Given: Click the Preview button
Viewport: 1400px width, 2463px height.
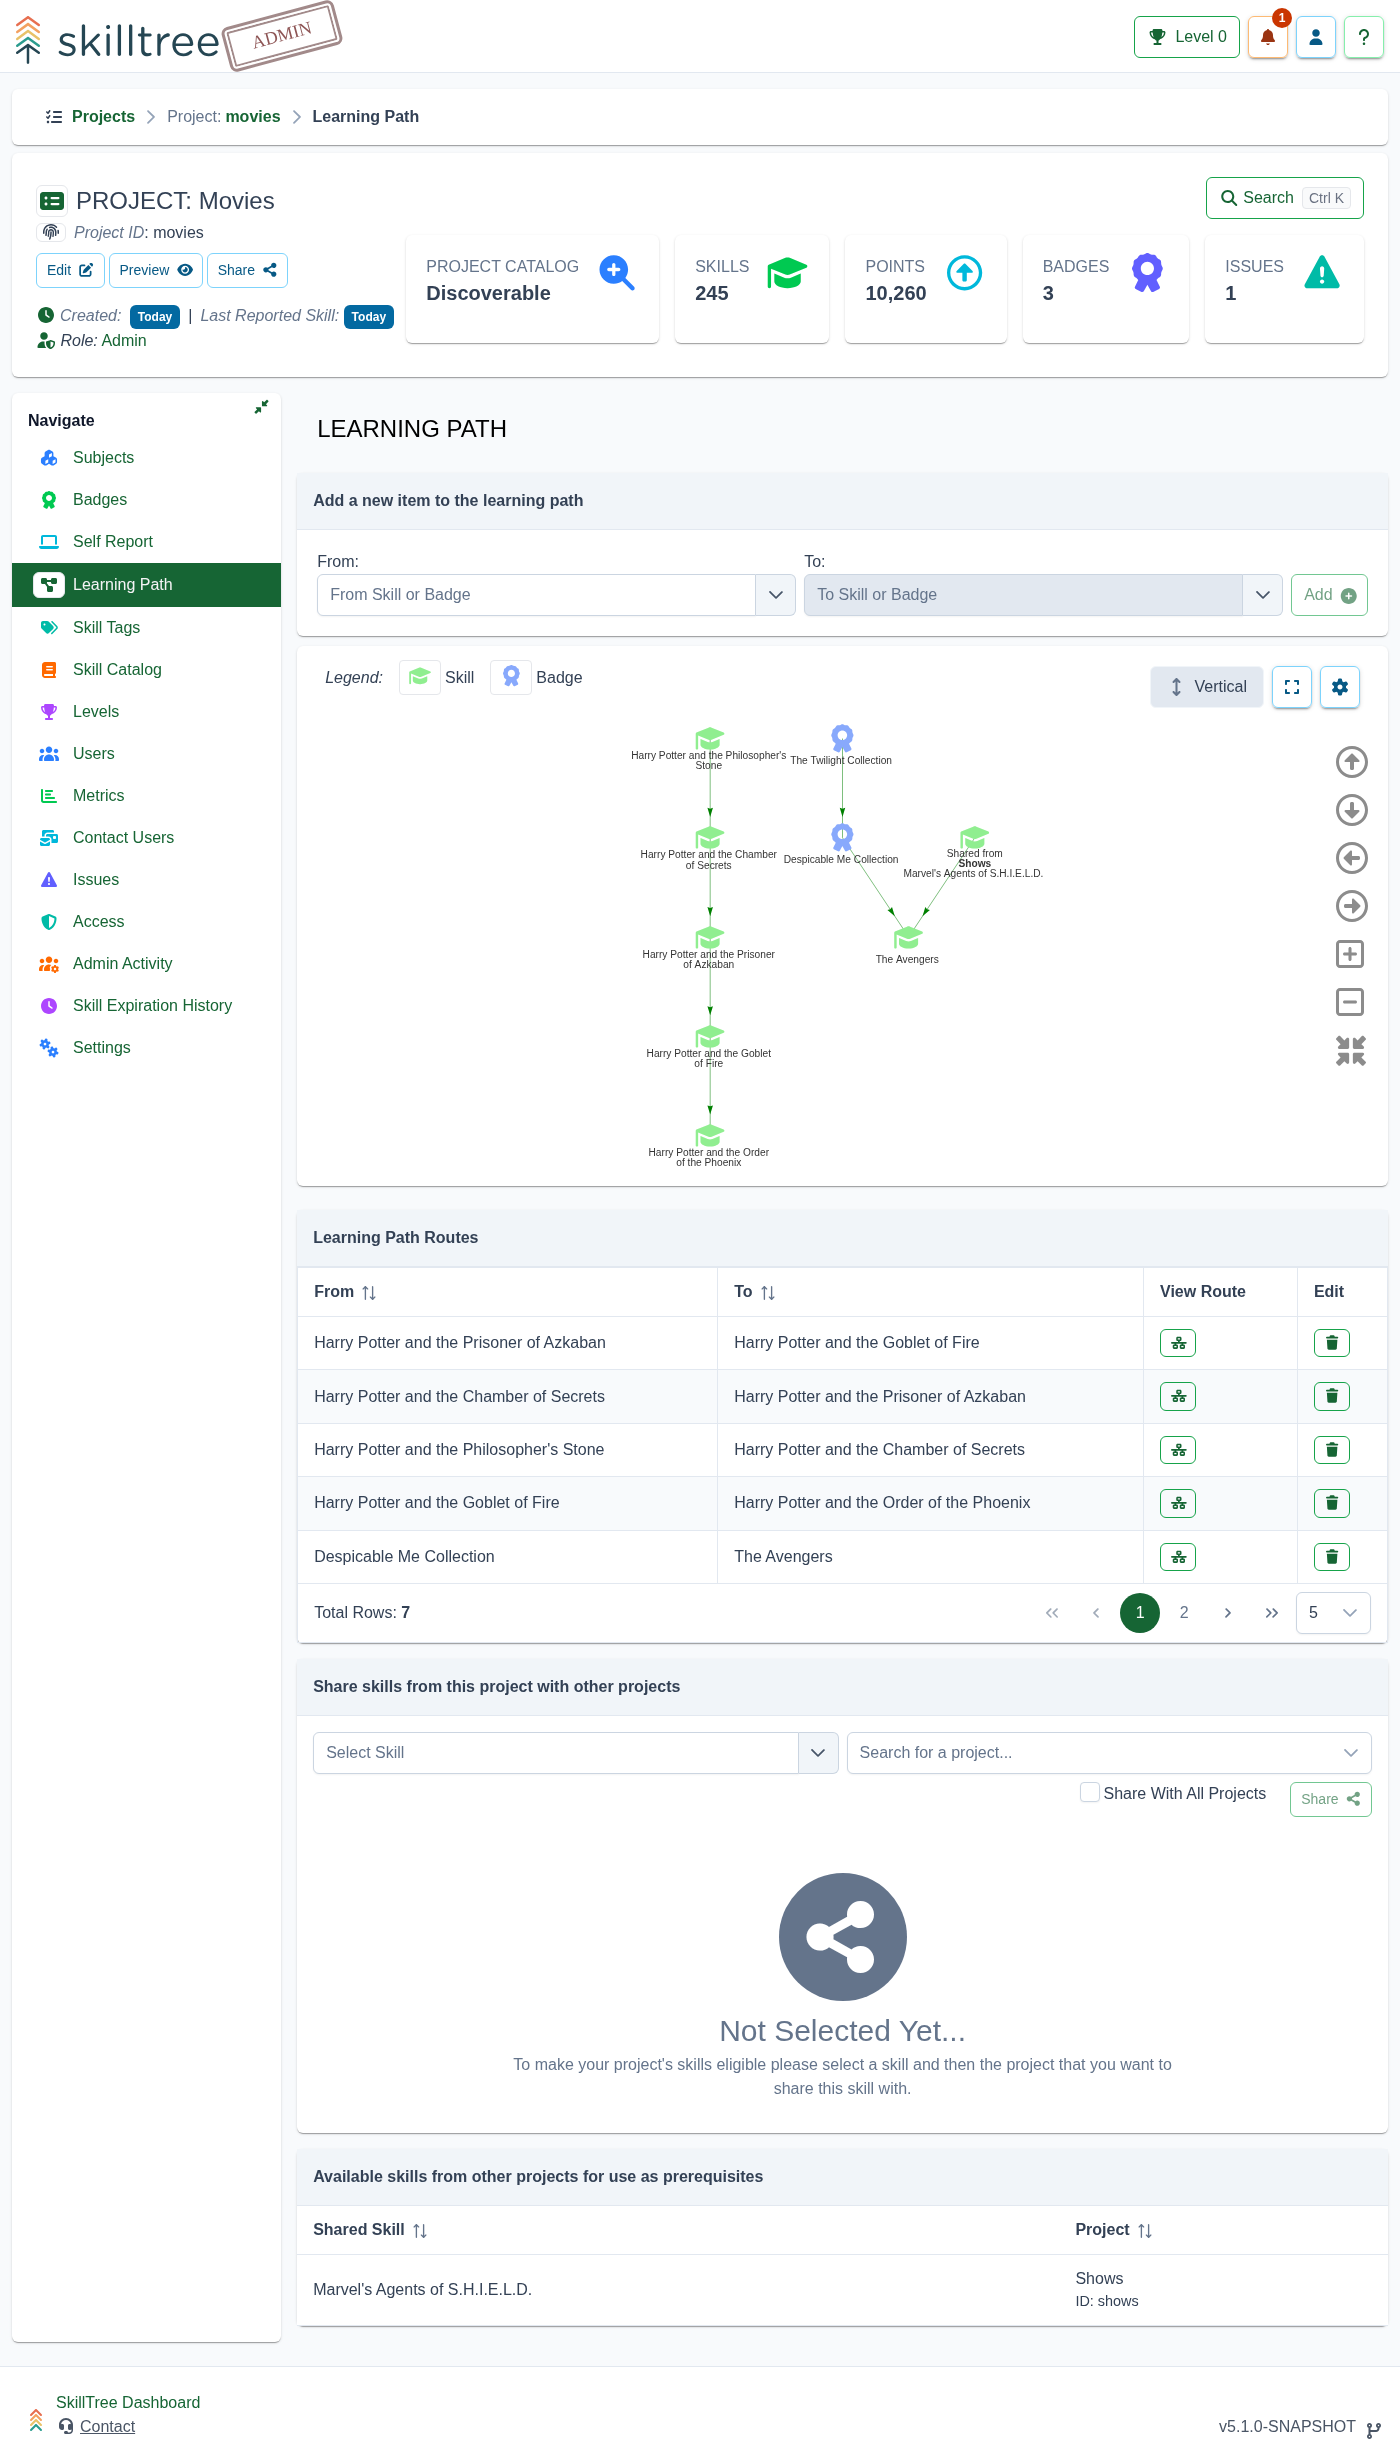Looking at the screenshot, I should pos(155,271).
